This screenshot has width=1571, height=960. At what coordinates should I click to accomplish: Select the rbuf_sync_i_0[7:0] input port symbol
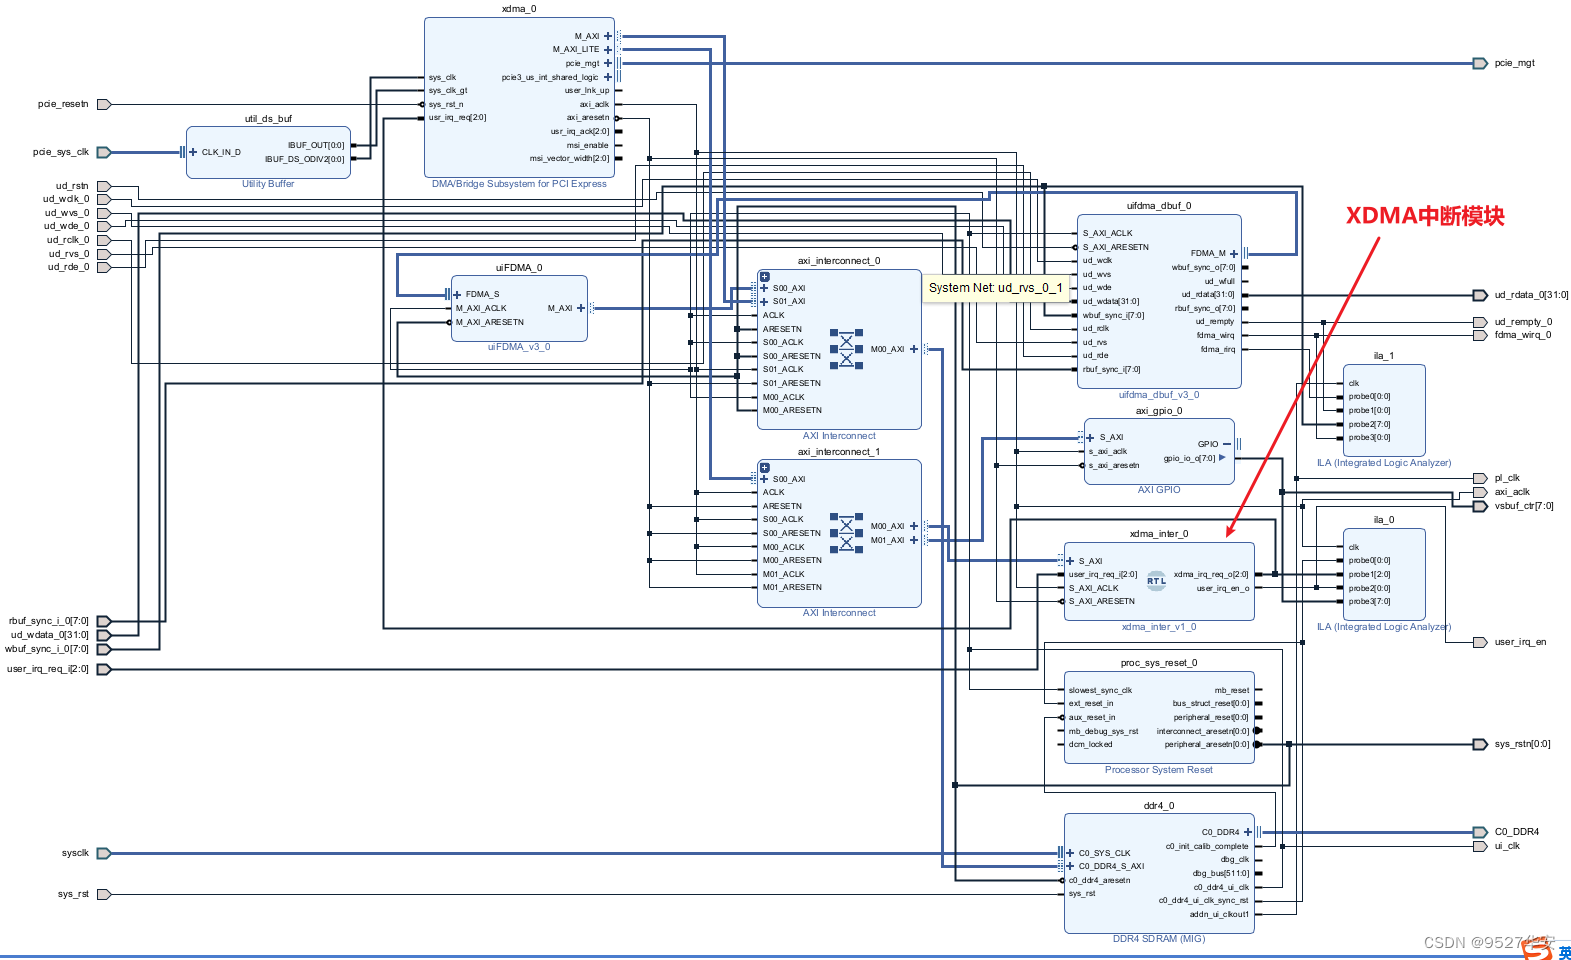(x=104, y=621)
